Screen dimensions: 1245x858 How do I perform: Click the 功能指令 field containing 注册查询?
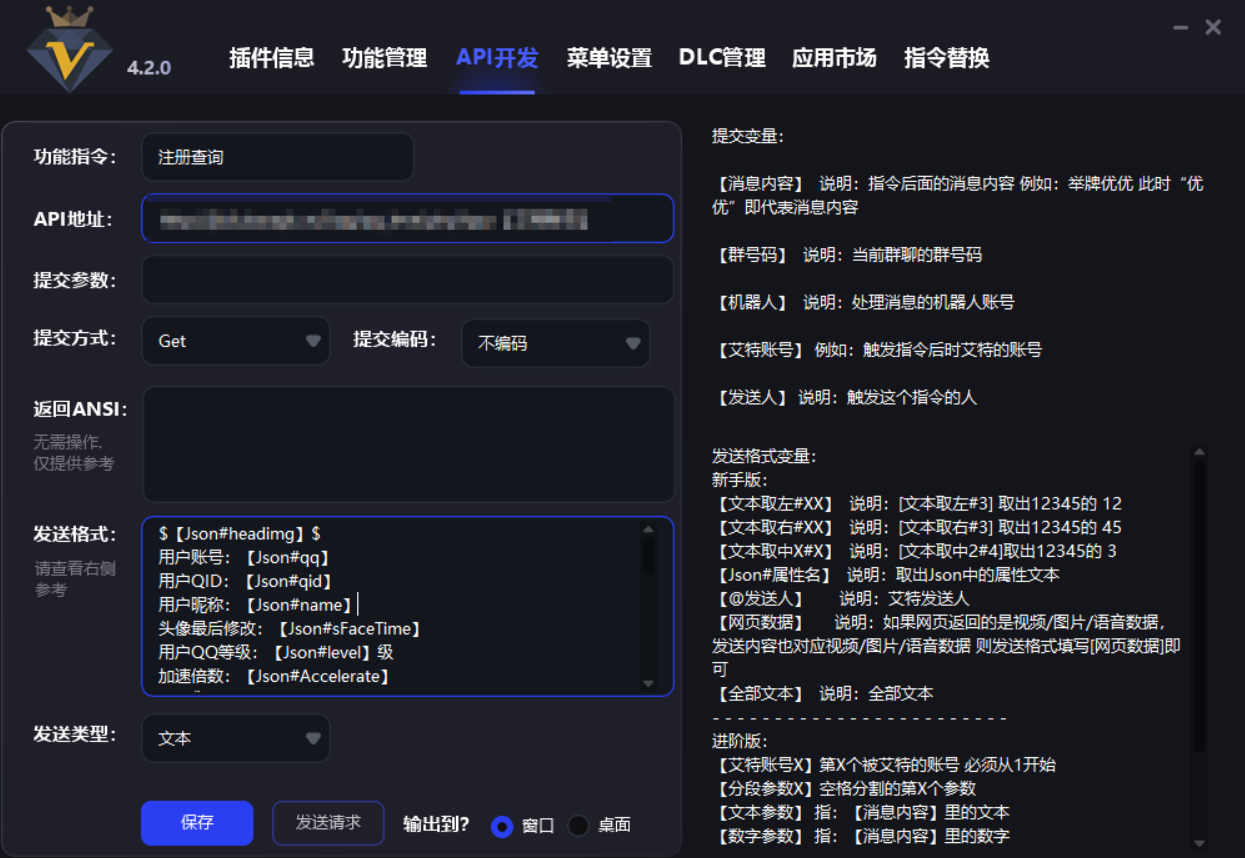(x=277, y=157)
